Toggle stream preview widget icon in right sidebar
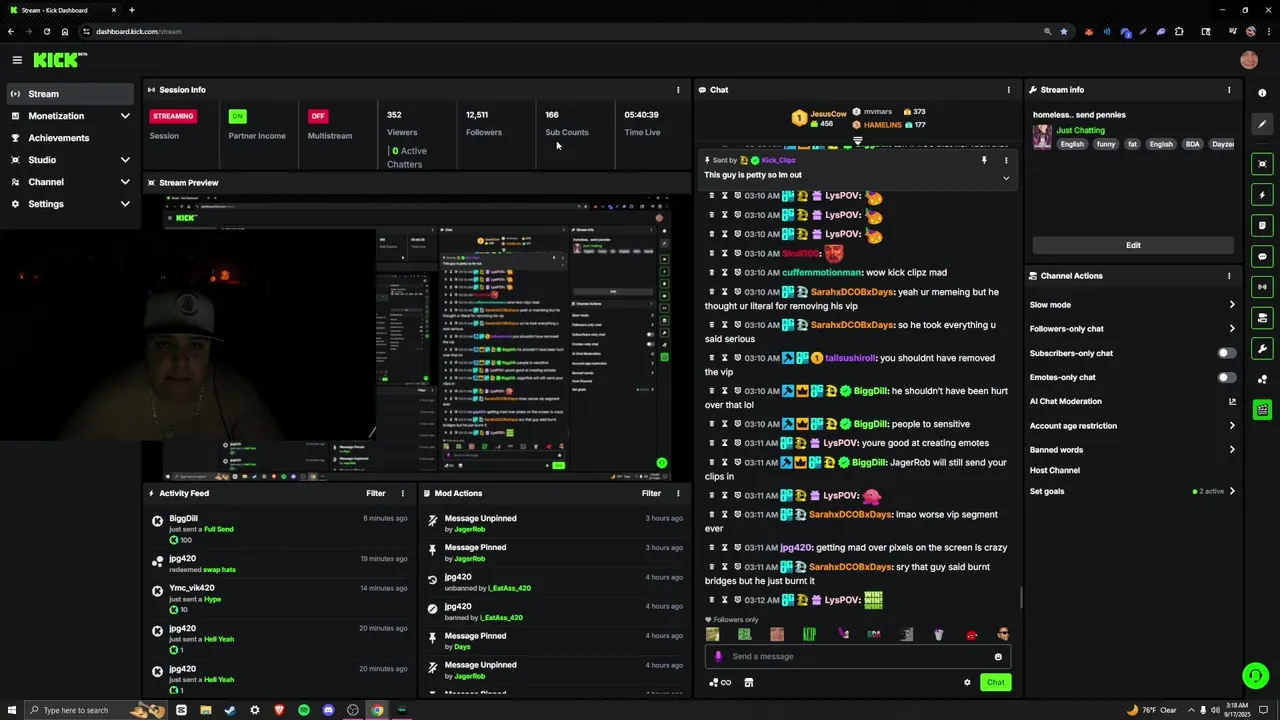 [x=1262, y=164]
